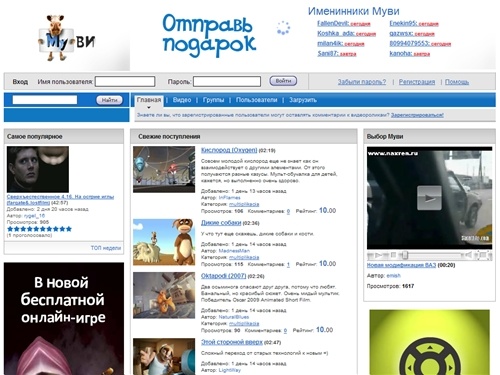Open the most popular video thumbnail
Viewport: 500px width, 375px height.
[x=38, y=169]
